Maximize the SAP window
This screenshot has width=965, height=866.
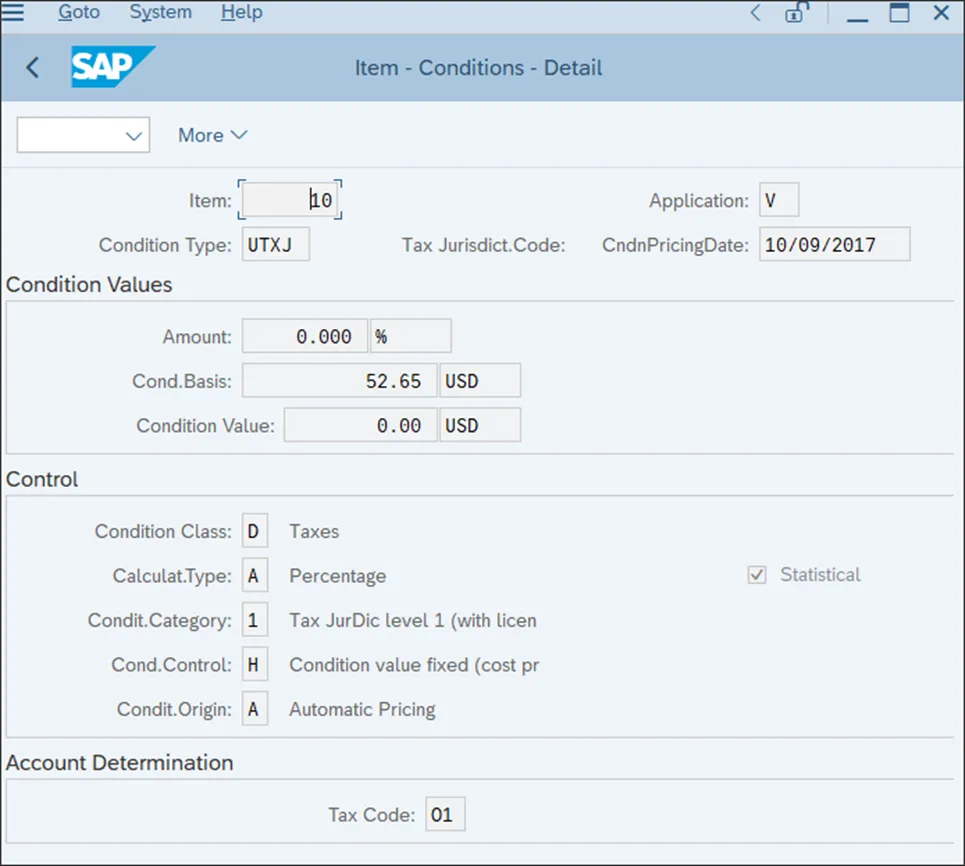click(899, 13)
